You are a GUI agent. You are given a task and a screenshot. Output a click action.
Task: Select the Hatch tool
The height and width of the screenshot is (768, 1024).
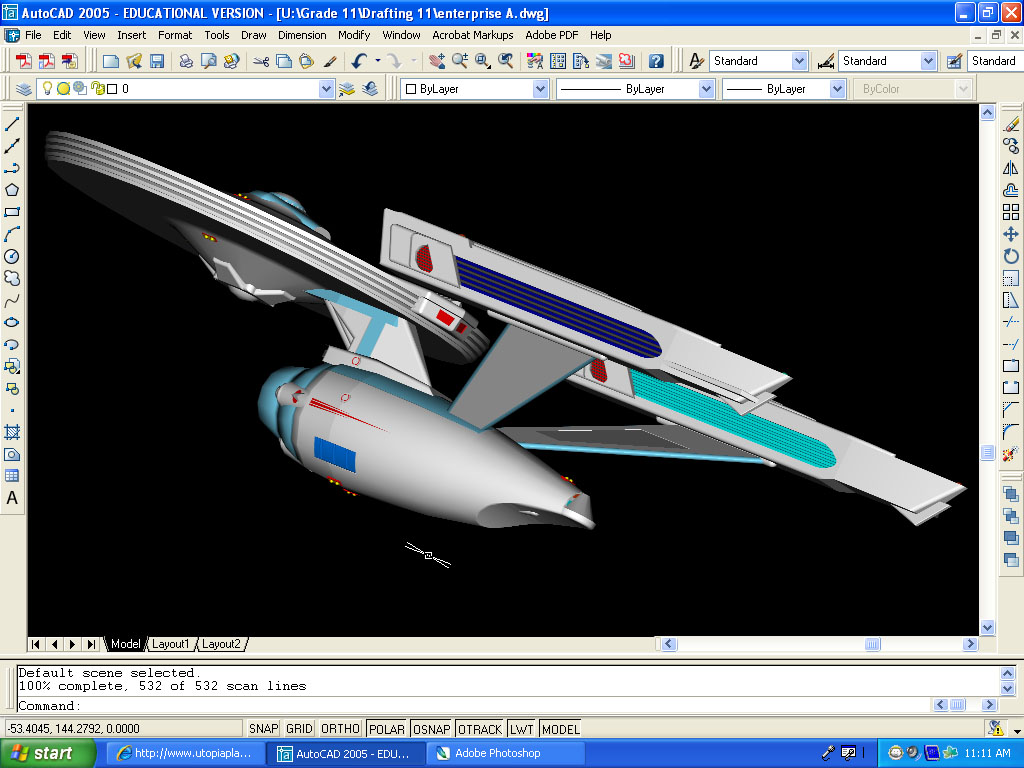pos(12,433)
